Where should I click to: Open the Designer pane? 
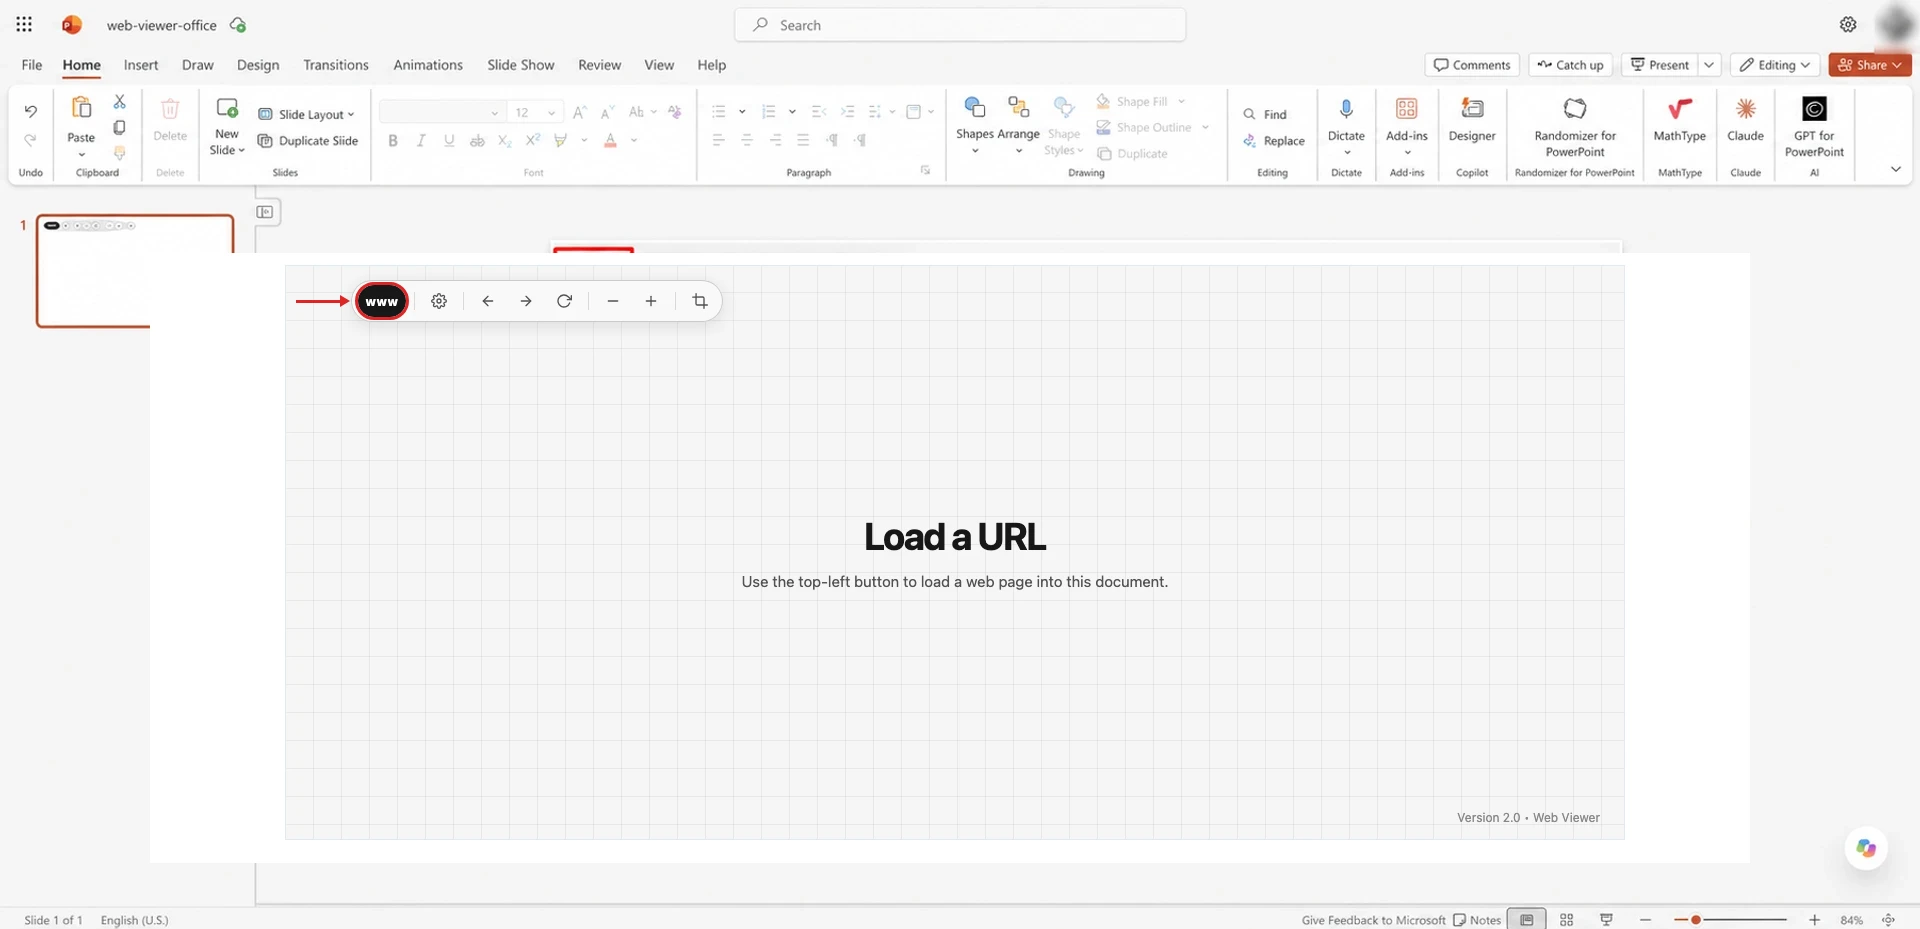coord(1472,121)
